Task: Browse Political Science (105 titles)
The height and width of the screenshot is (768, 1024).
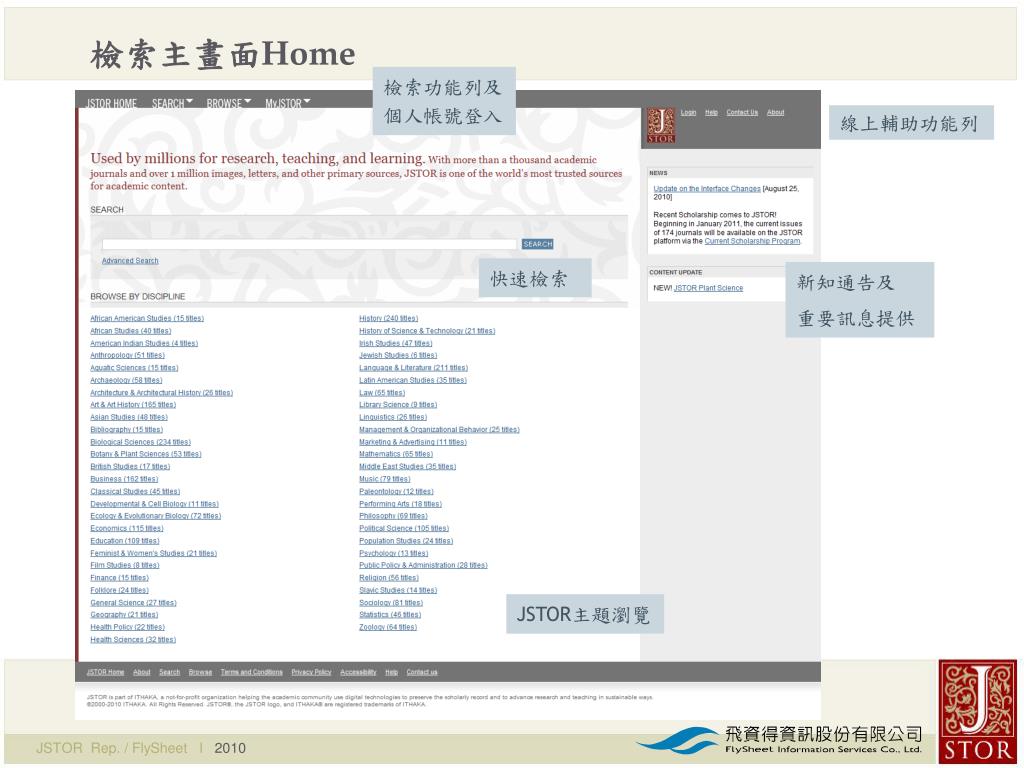Action: (x=404, y=528)
